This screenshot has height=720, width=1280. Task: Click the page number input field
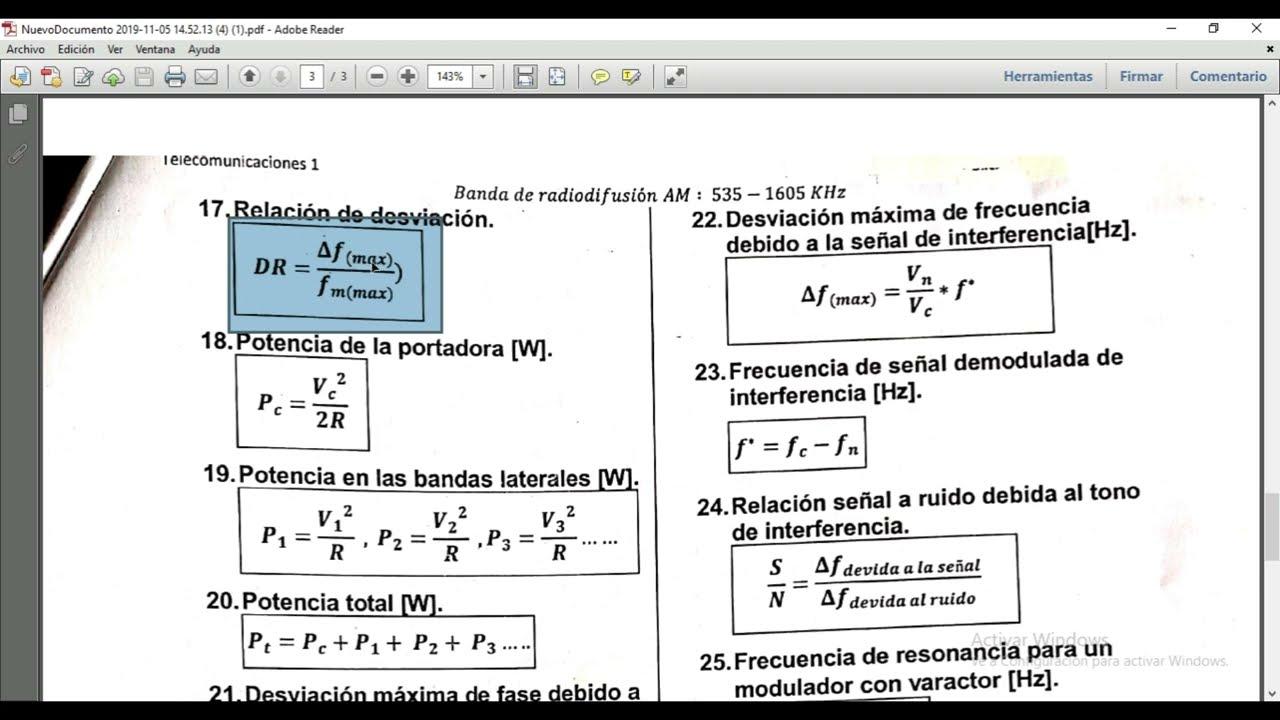(313, 76)
